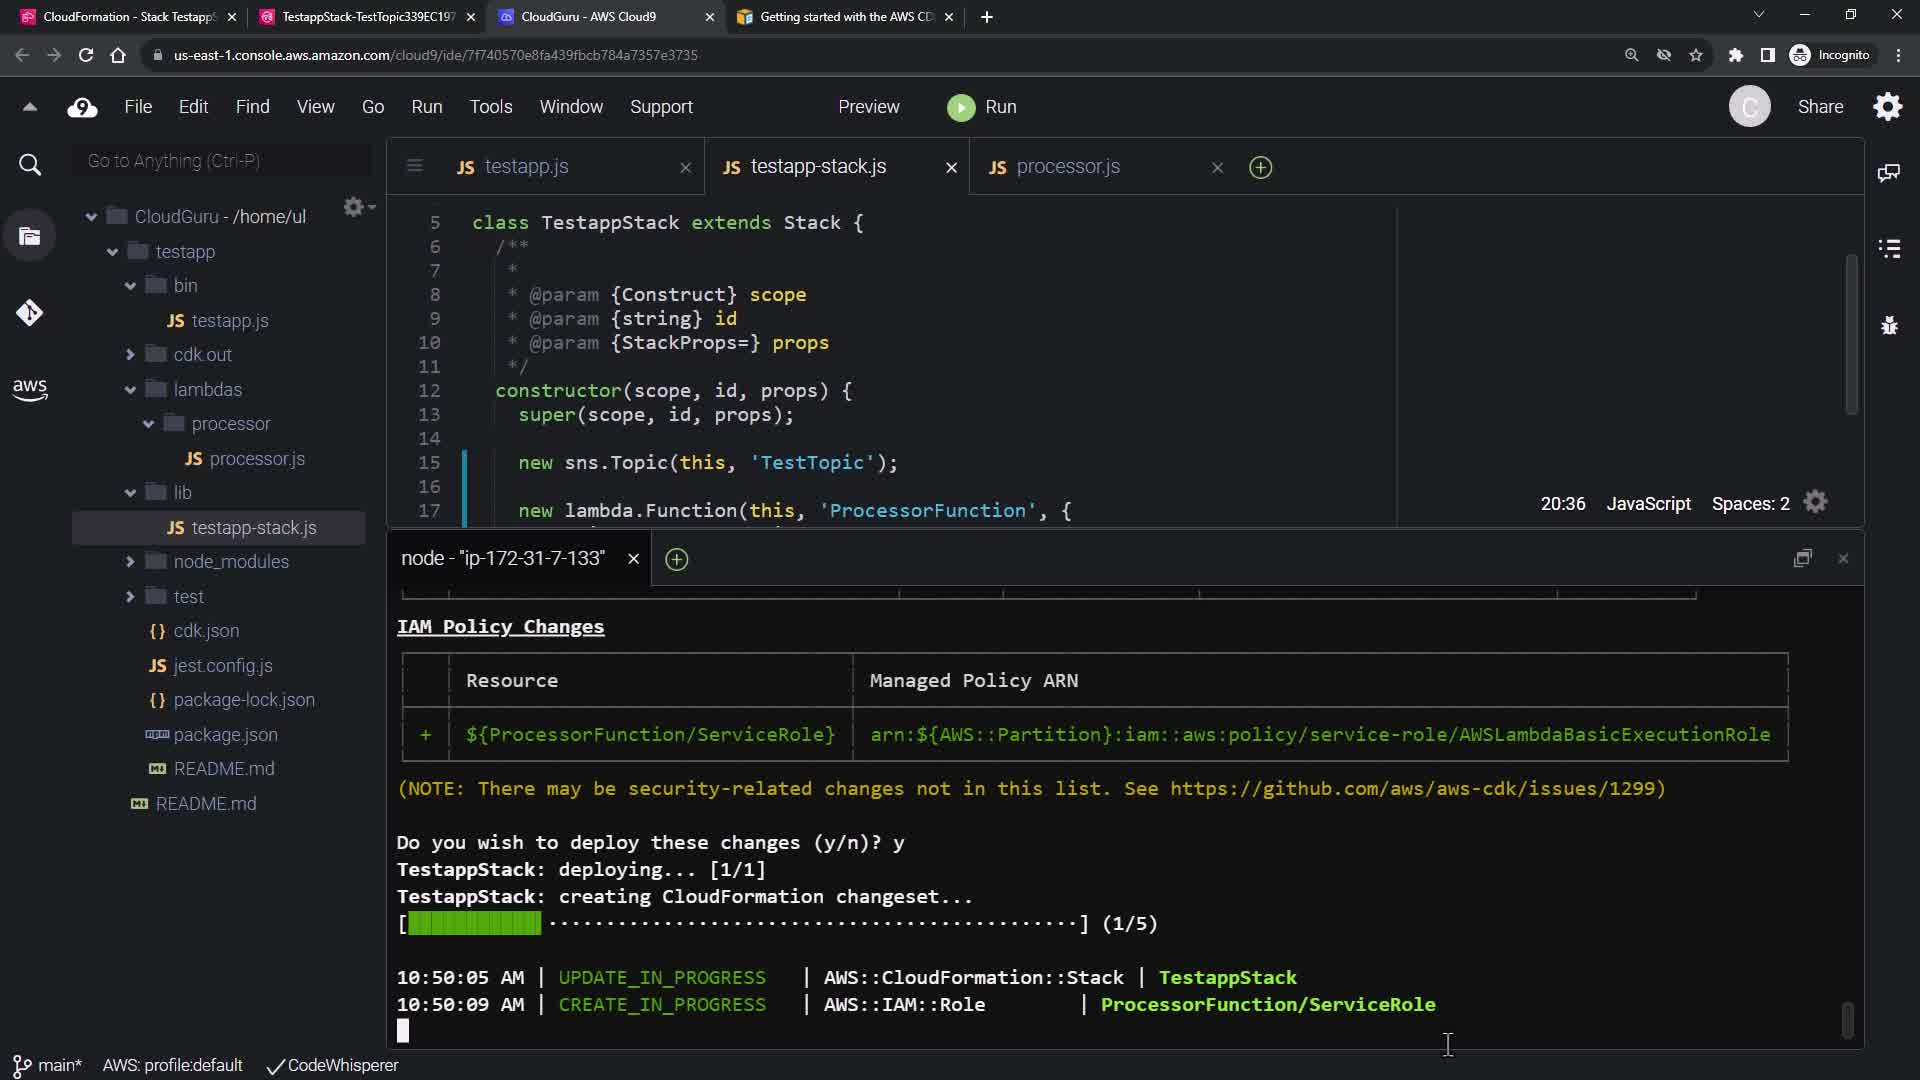Click the Share button
1920x1080 pixels.
(x=1819, y=107)
